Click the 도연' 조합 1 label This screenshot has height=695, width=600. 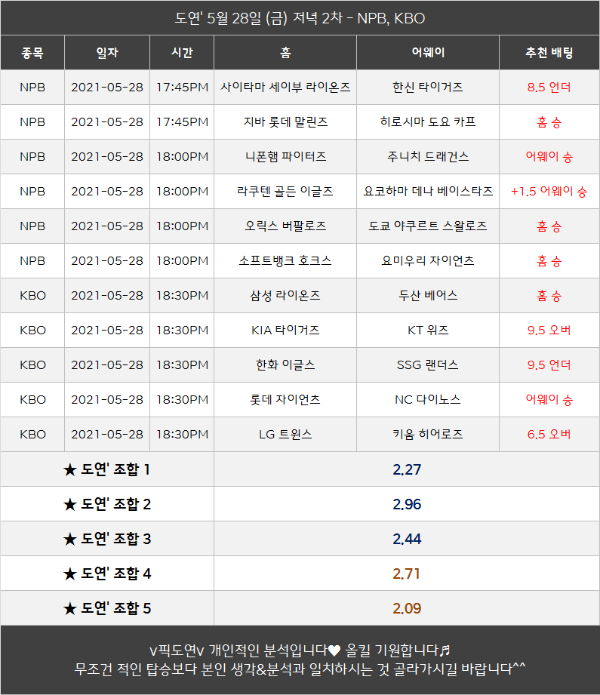click(115, 469)
